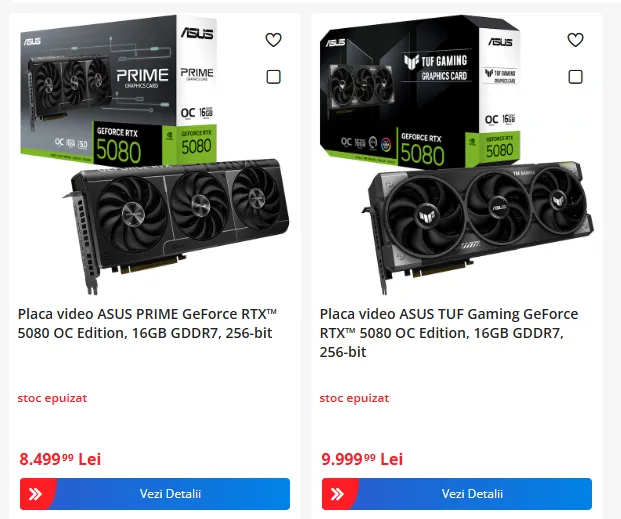621x519 pixels.
Task: Click the triple-fan TUF GPU photo
Action: point(479,228)
